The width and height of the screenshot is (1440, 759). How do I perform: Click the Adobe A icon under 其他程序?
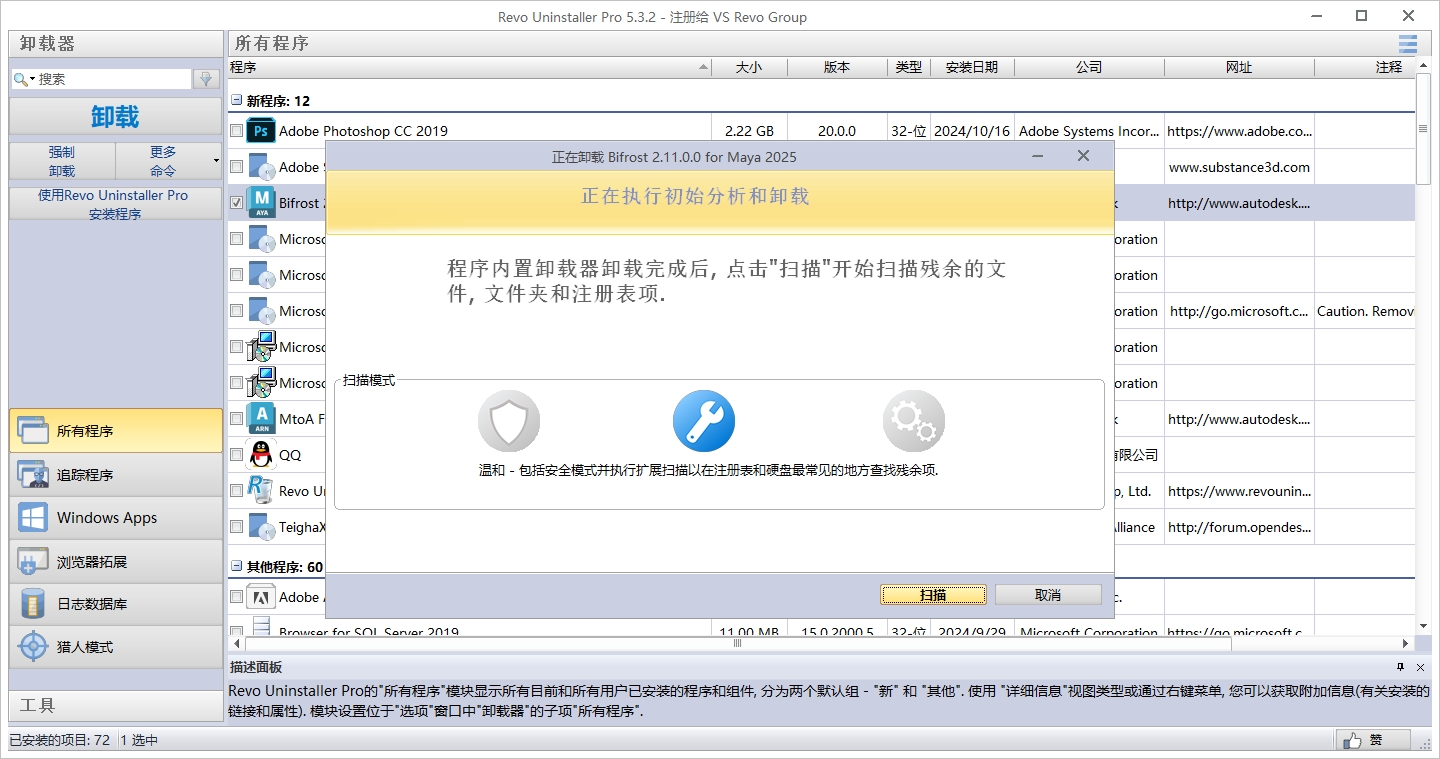[261, 597]
